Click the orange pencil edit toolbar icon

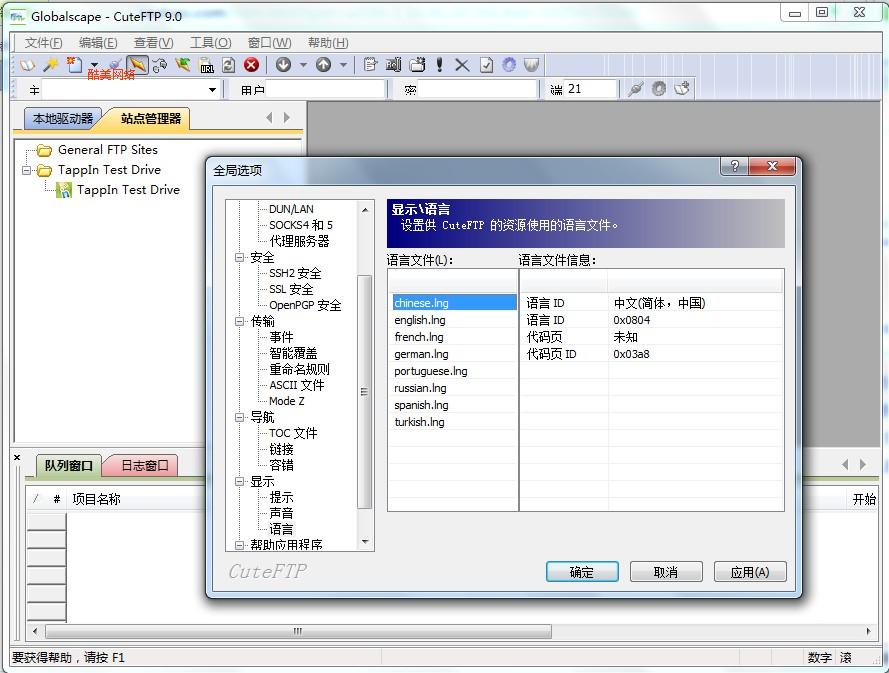pos(137,65)
